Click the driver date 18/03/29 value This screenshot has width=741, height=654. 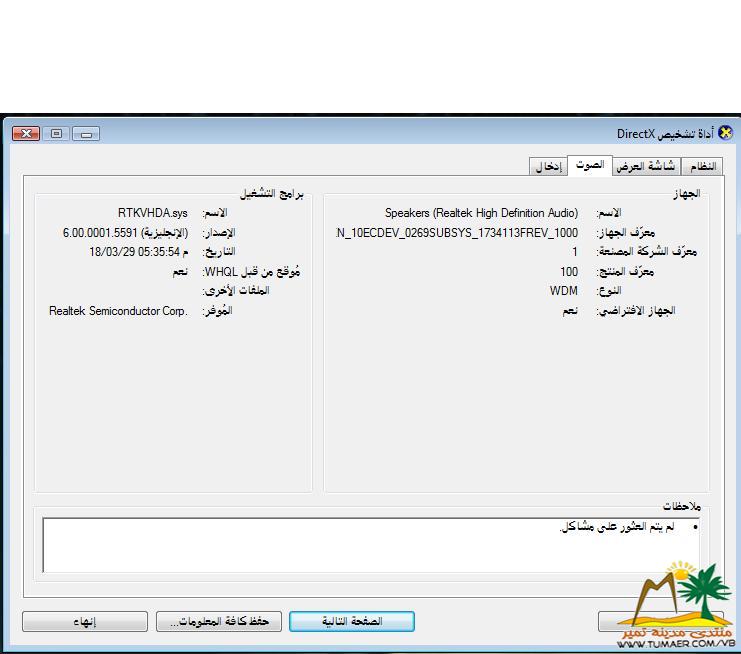(x=134, y=252)
